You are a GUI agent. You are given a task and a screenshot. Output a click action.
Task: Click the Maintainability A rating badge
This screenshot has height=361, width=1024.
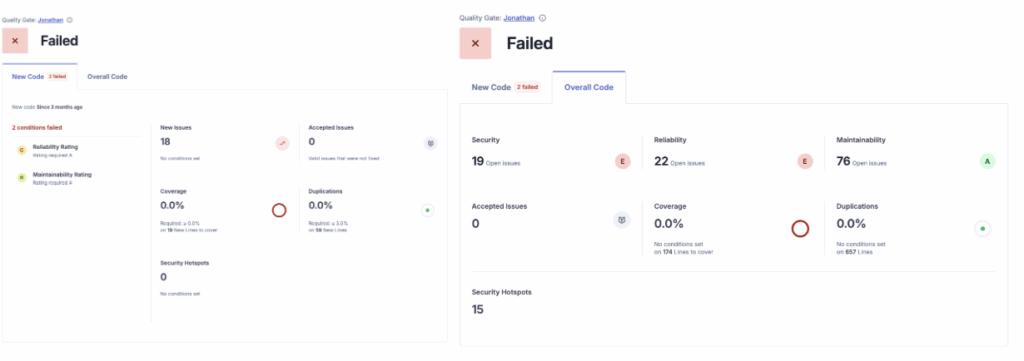coord(987,161)
